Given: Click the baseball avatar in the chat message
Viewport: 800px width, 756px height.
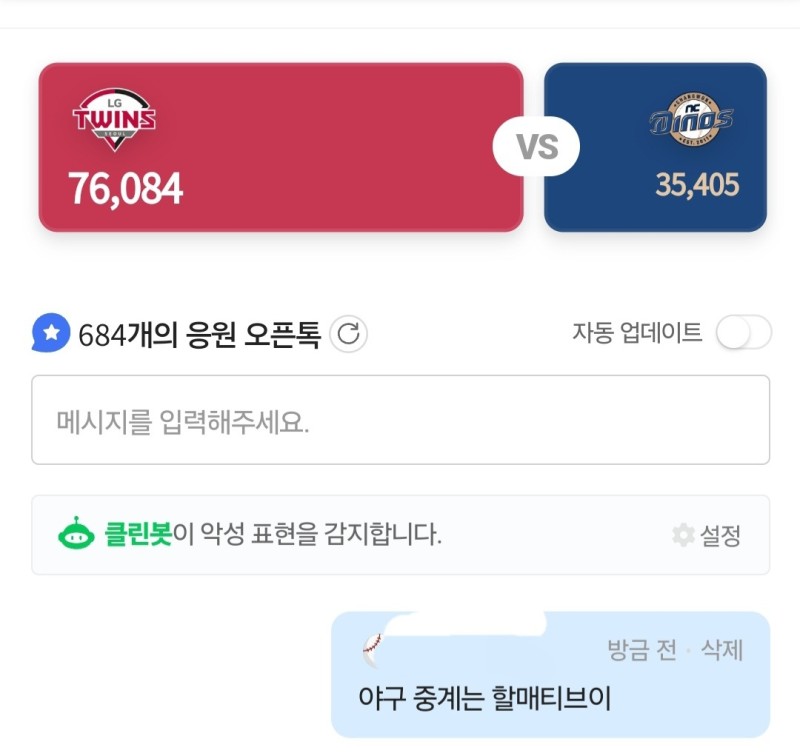Looking at the screenshot, I should coord(372,651).
